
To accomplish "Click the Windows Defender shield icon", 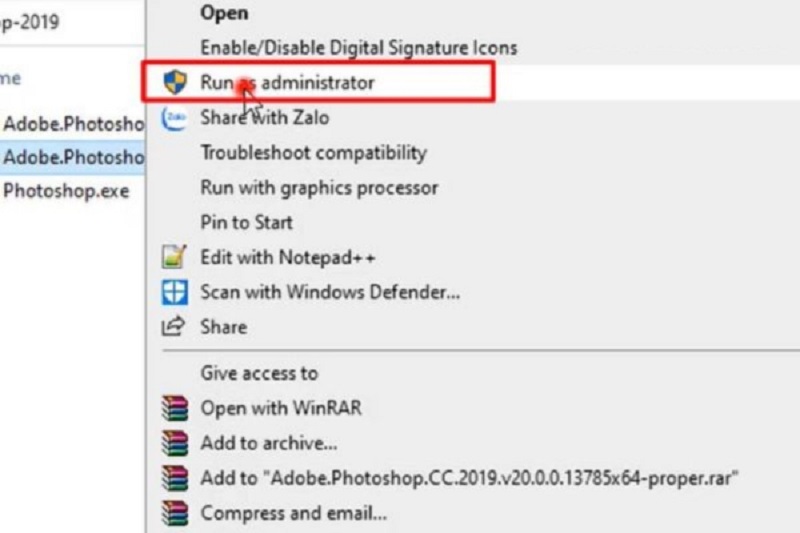I will [174, 292].
